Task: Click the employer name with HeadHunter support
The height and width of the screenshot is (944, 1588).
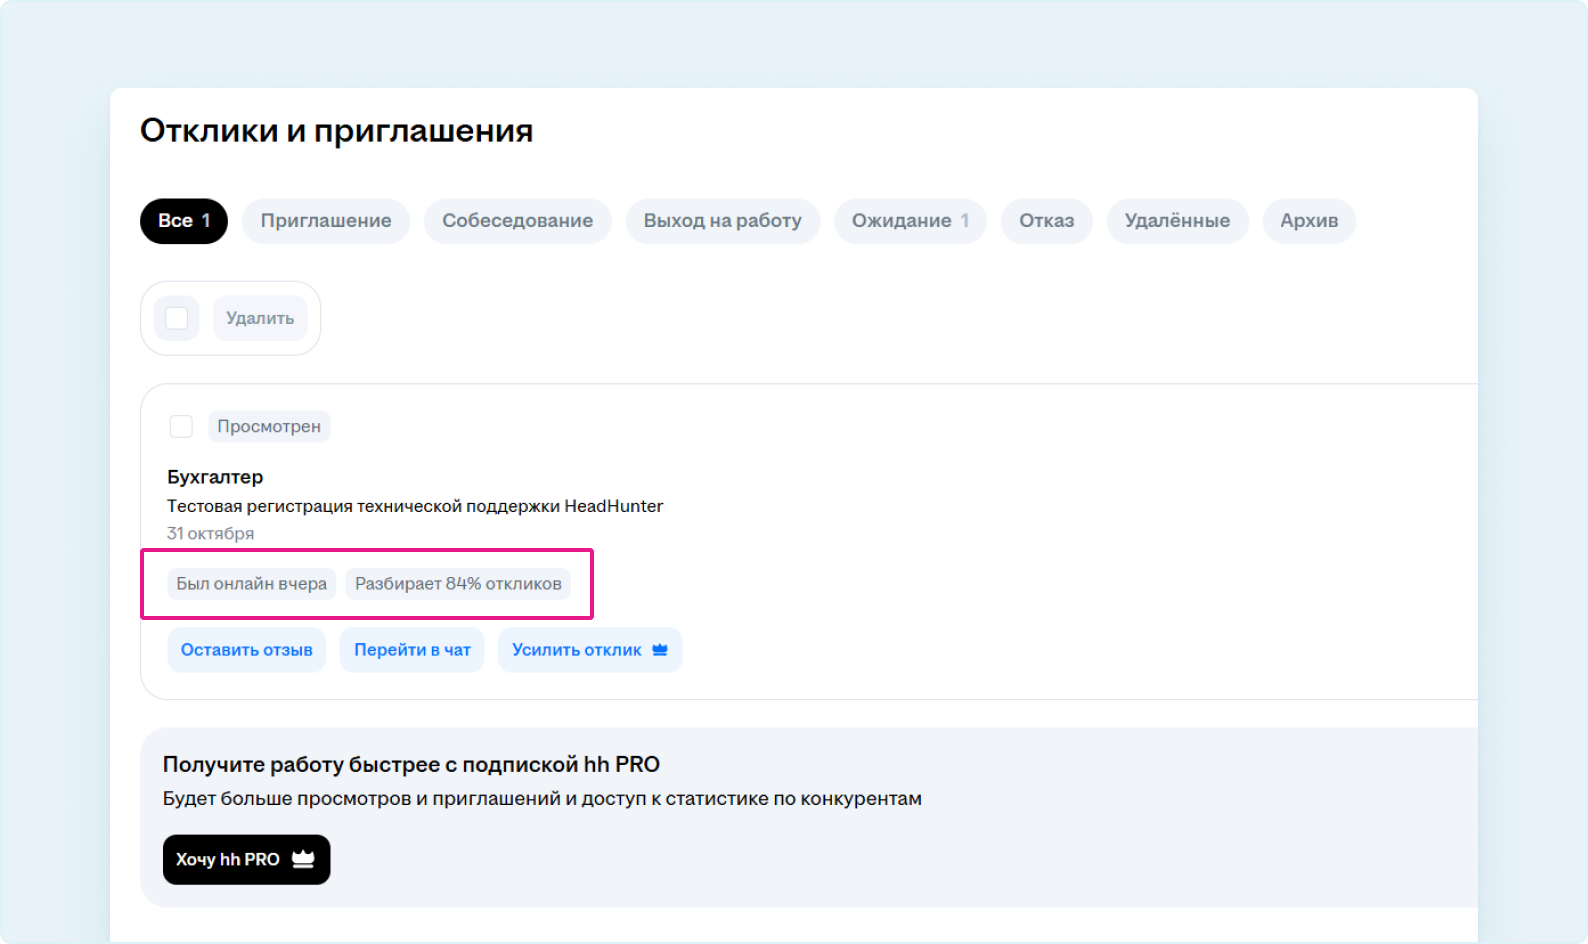Action: (415, 506)
